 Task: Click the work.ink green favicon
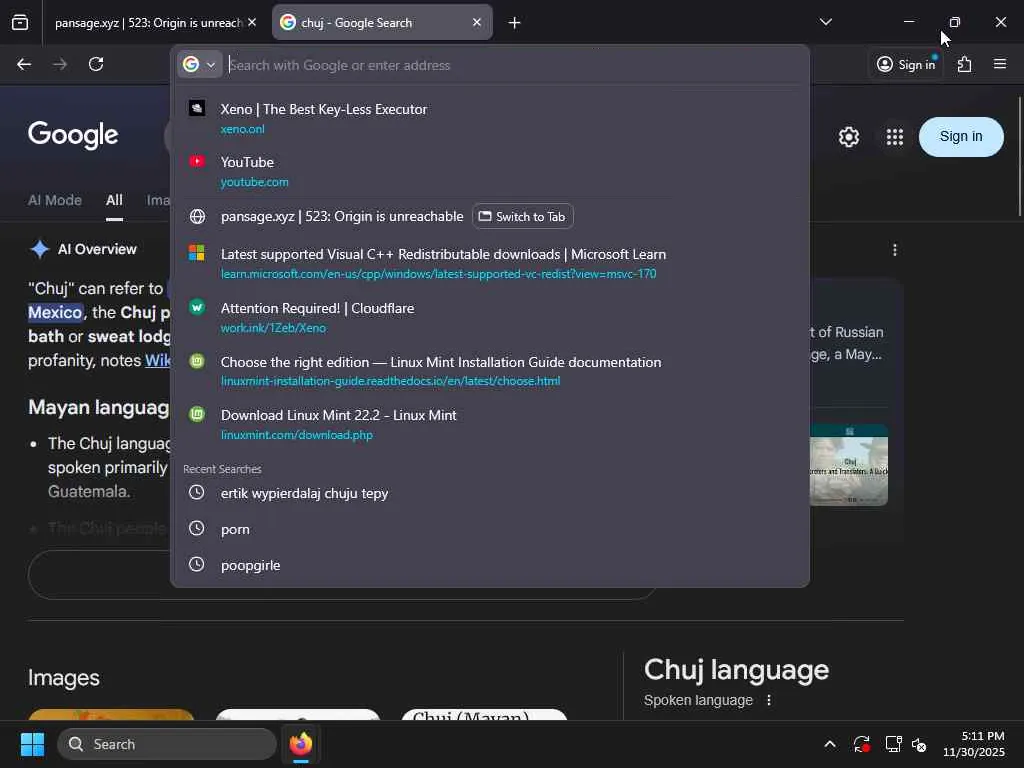[197, 306]
